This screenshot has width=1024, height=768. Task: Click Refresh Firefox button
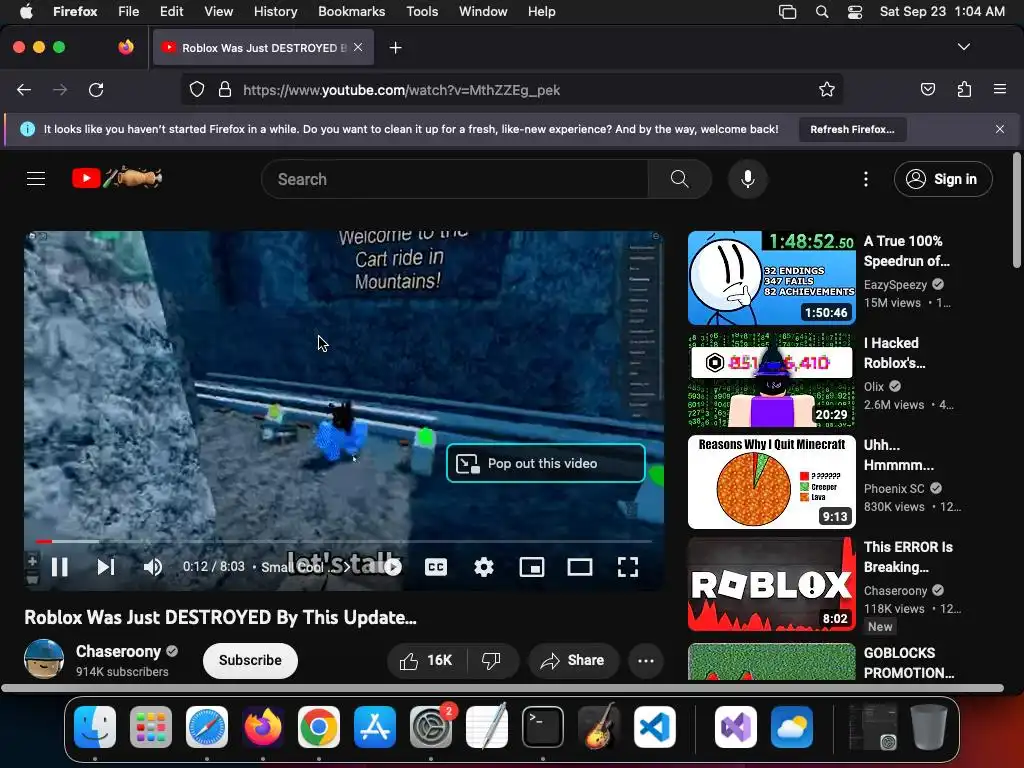[x=852, y=129]
